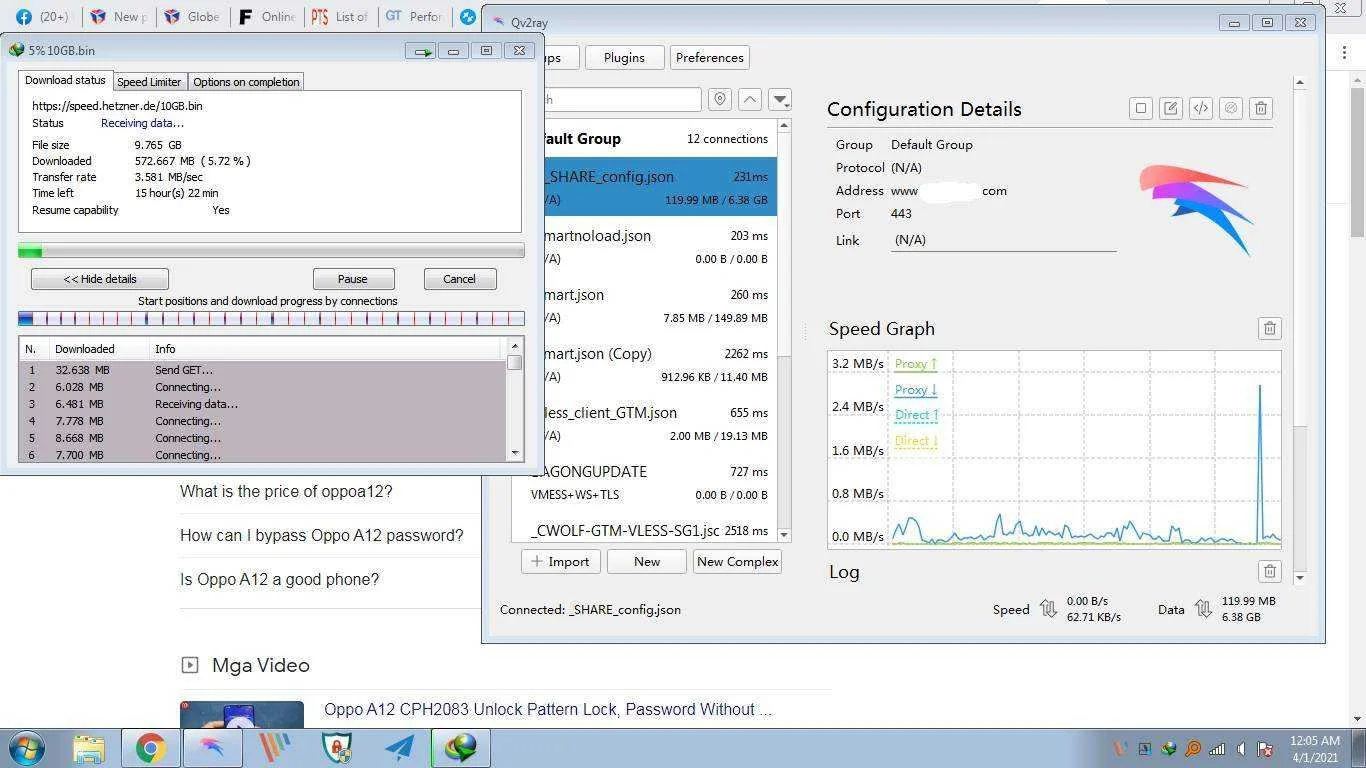
Task: Click the striped red app icon in the taskbar
Action: coord(275,748)
